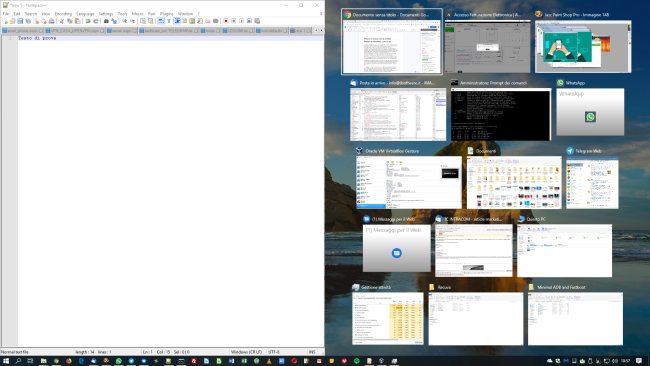Select the 'Messaggi per il Web' window thumbnail
Viewport: 650px width, 366px height.
397,248
